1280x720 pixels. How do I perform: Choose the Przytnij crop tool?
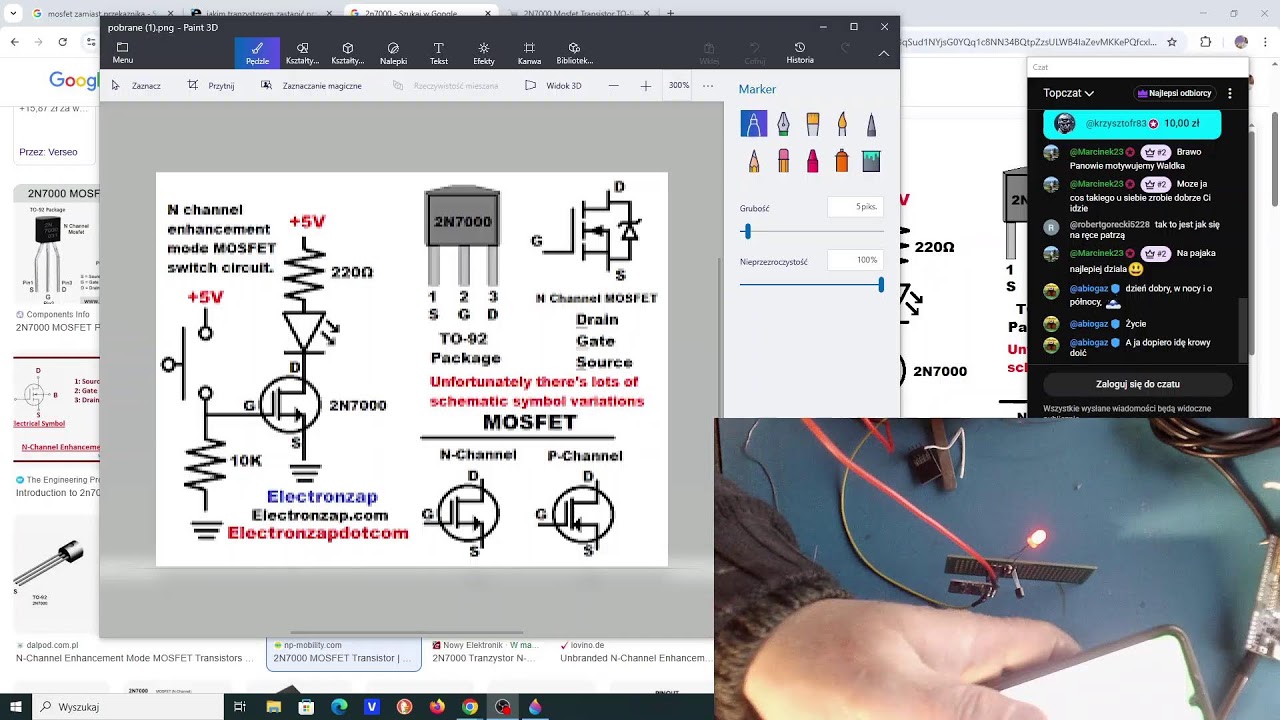(x=211, y=86)
